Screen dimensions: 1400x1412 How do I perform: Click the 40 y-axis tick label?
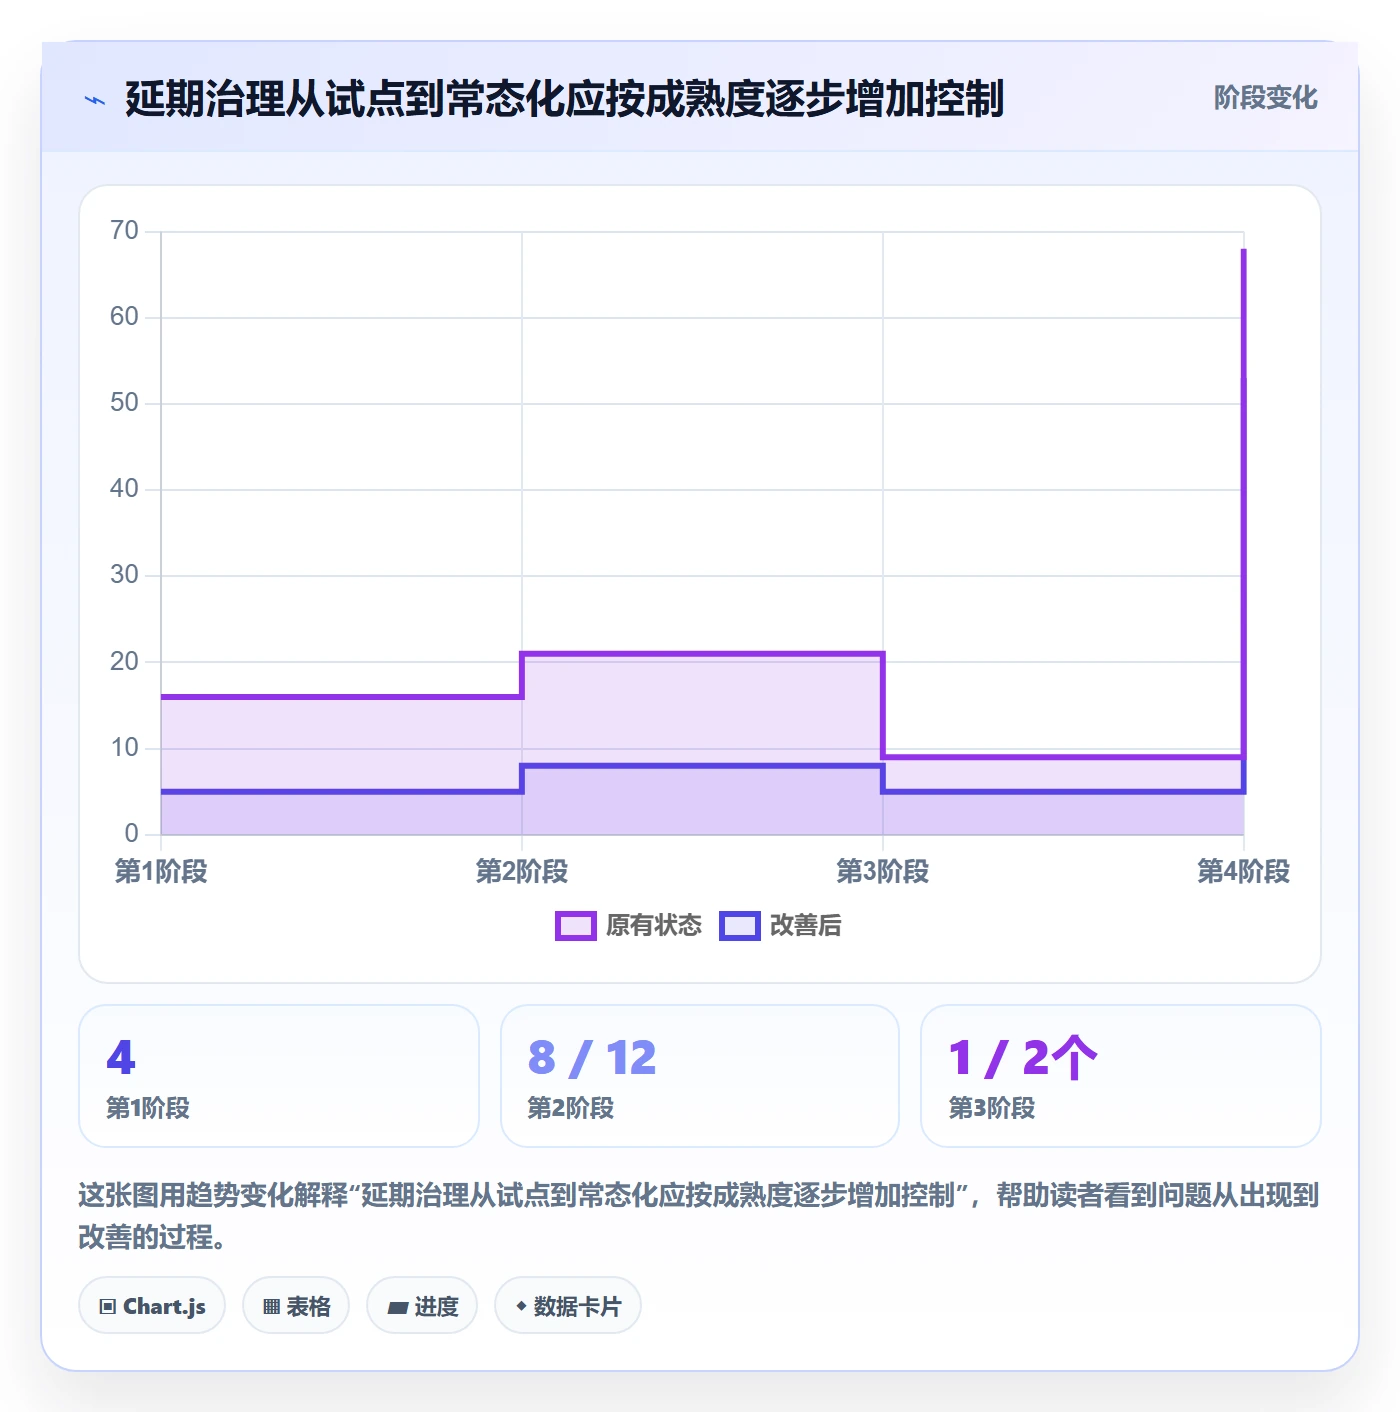[124, 489]
